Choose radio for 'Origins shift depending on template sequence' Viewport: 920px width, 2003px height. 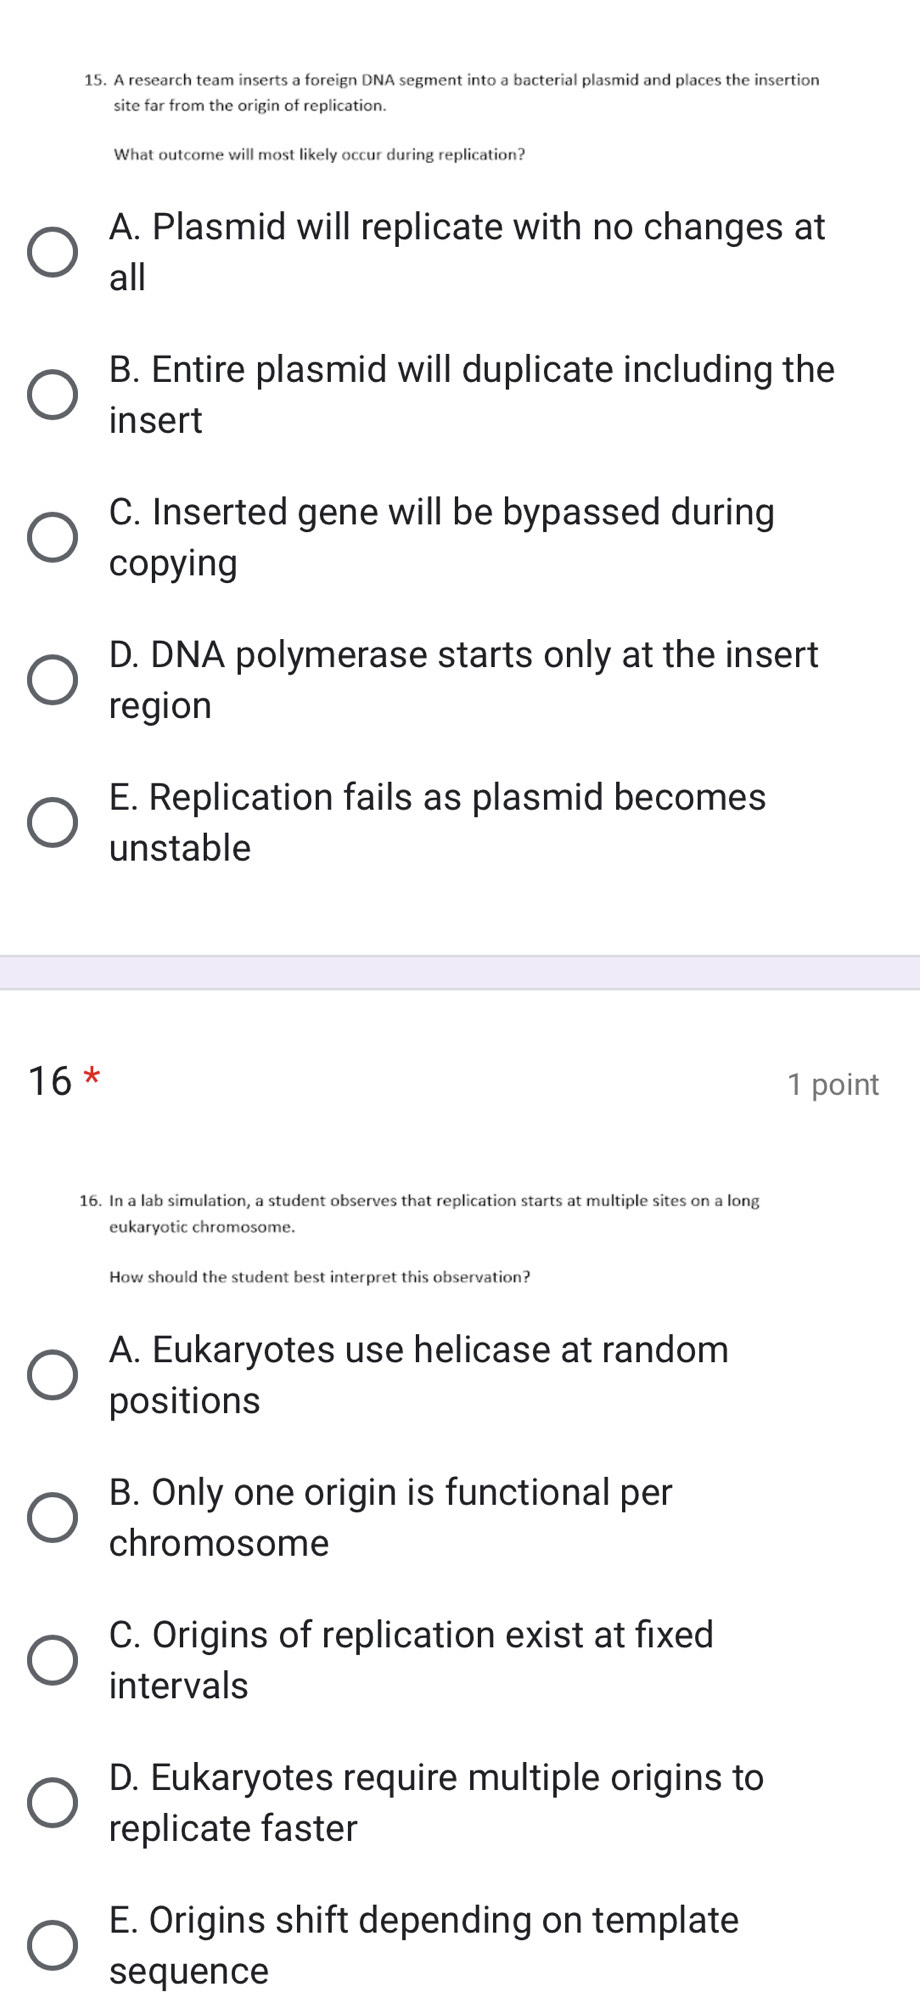52,1945
